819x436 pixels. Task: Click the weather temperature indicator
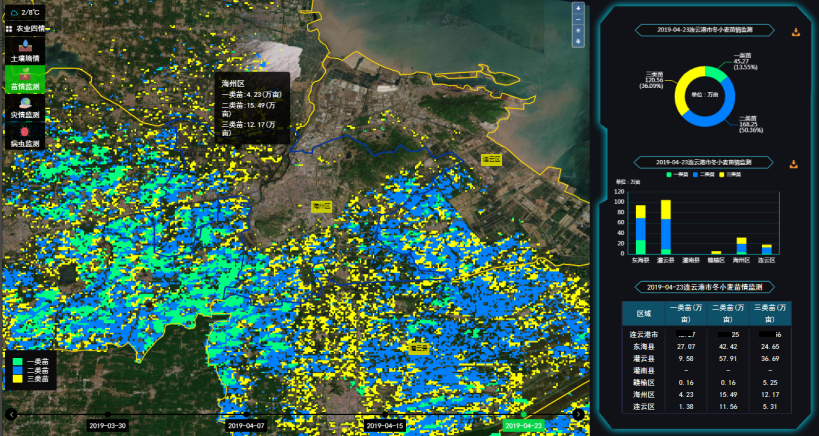[24, 12]
